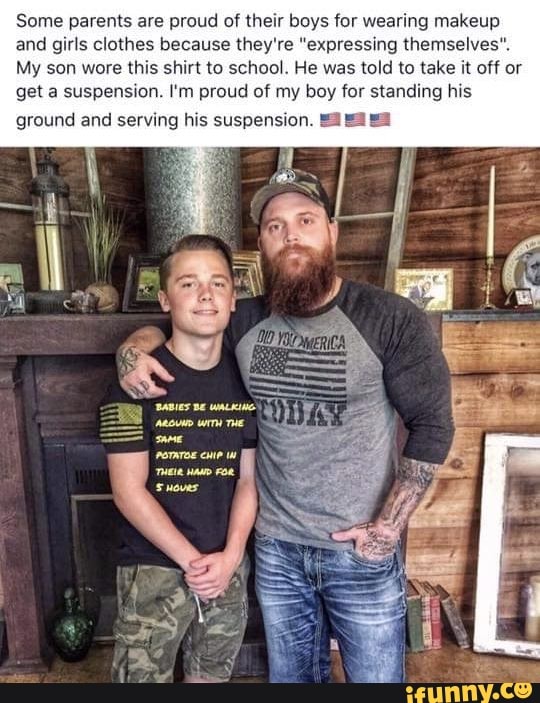Click the row of old books
The image size is (540, 703).
click(x=436, y=614)
